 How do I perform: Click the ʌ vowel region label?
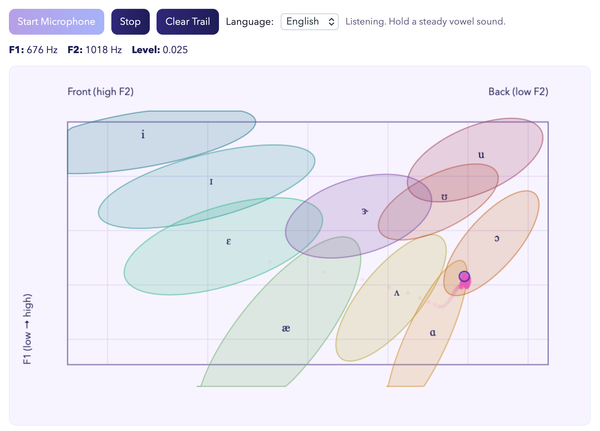(397, 293)
